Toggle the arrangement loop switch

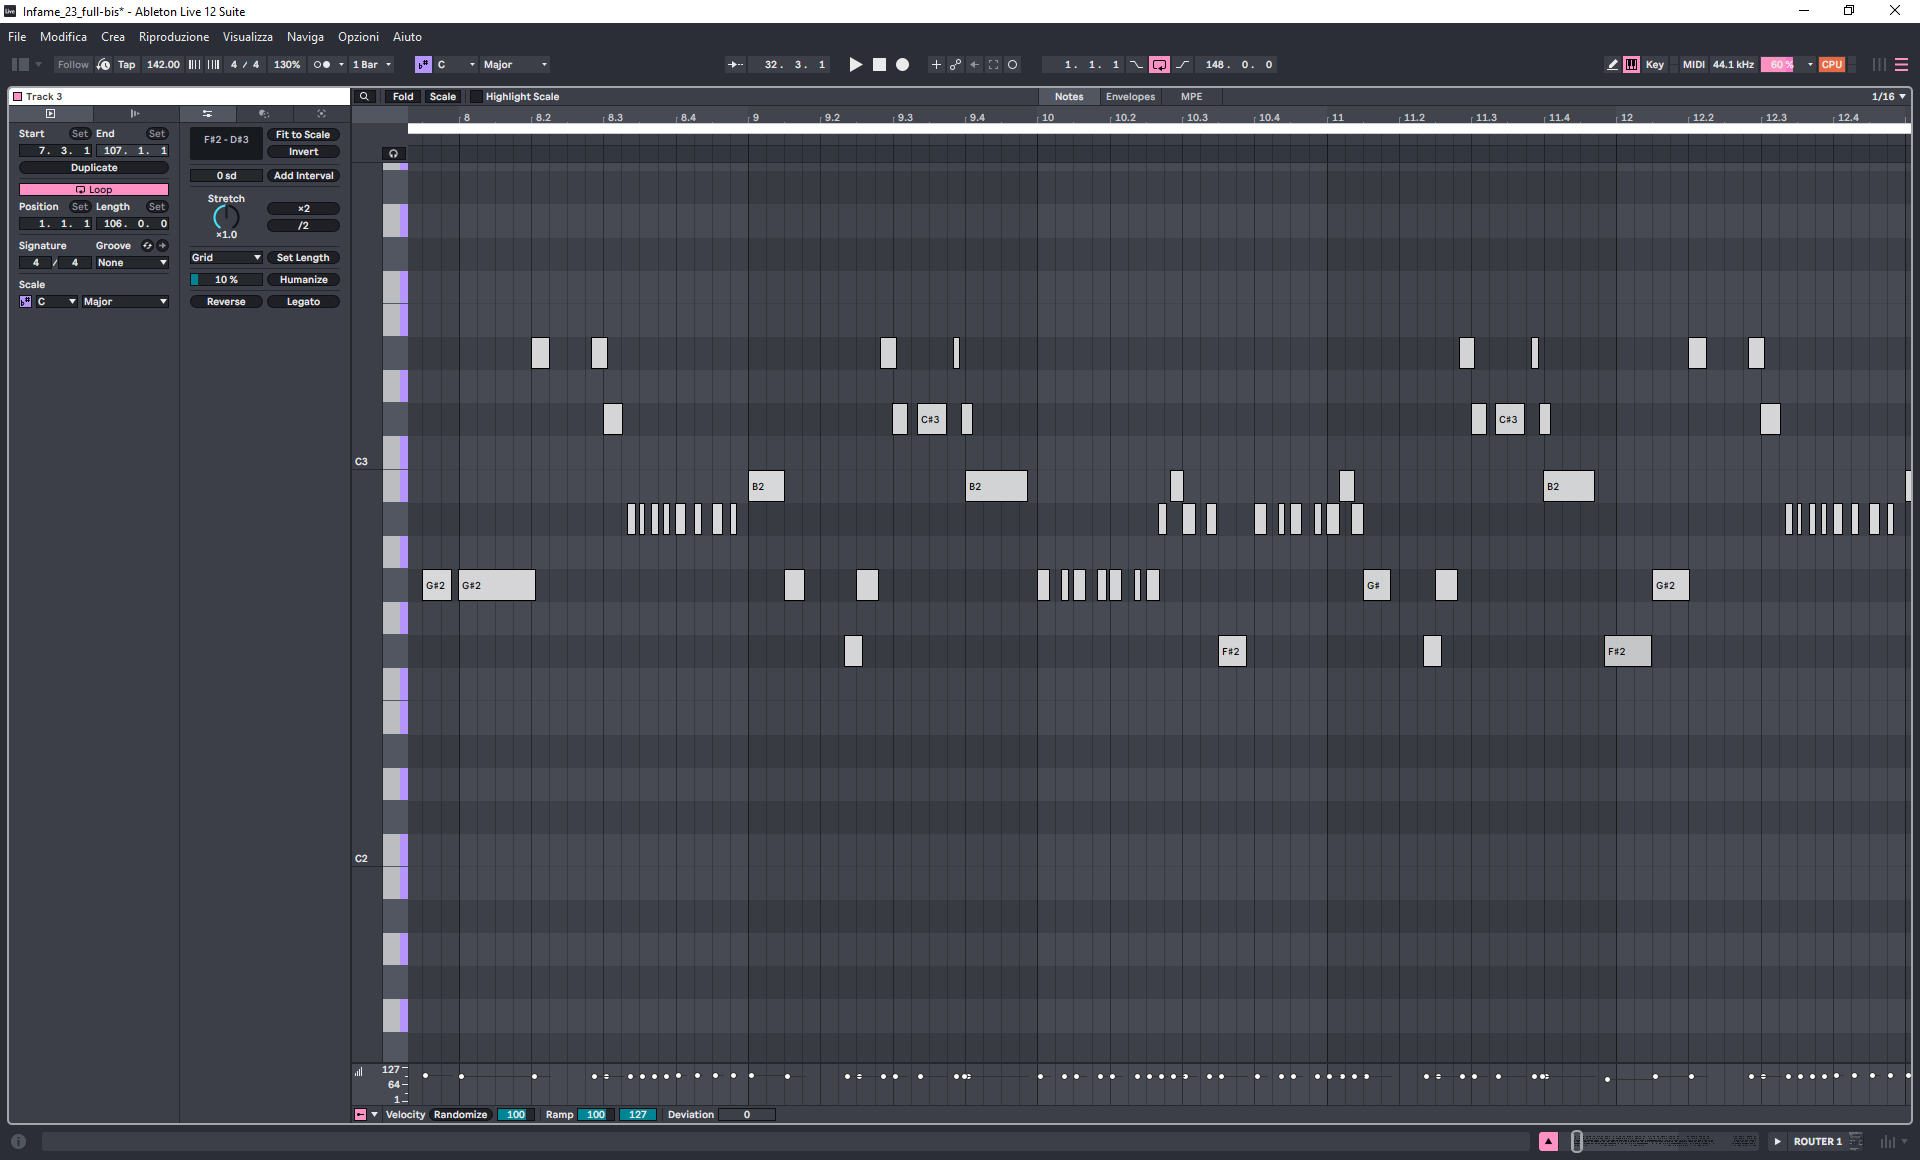(x=1159, y=64)
